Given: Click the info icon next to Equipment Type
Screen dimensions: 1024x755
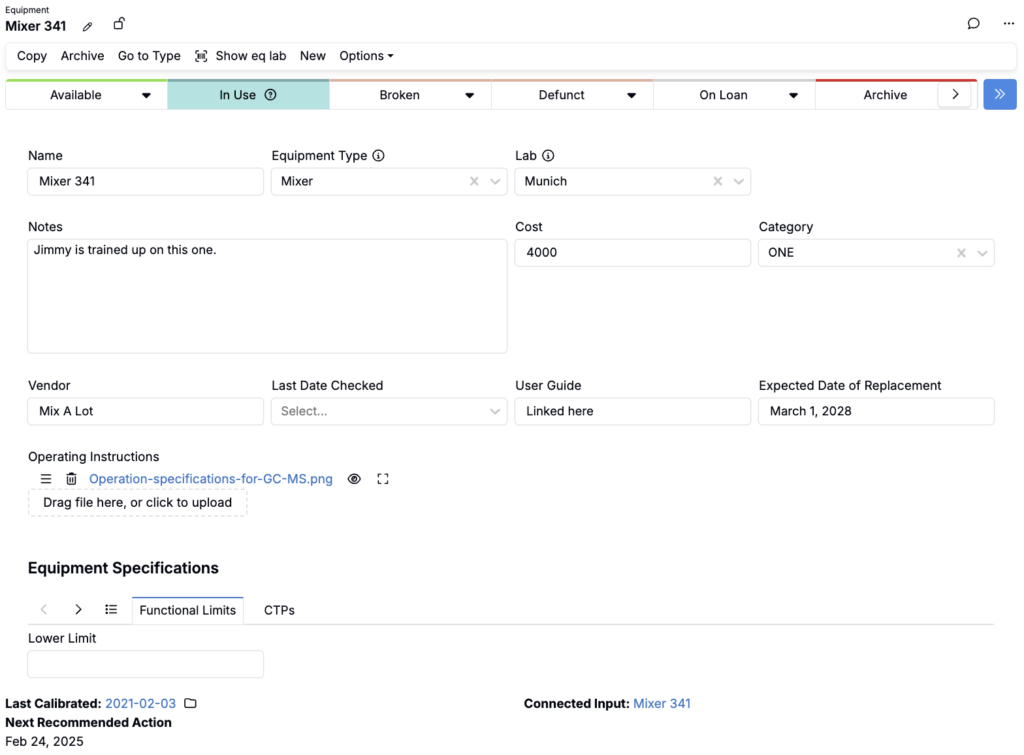Looking at the screenshot, I should pos(379,156).
